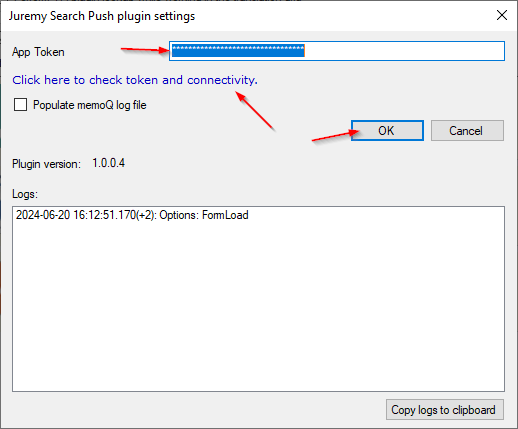Click the word connectivity in the link
This screenshot has width=518, height=429.
(222, 80)
